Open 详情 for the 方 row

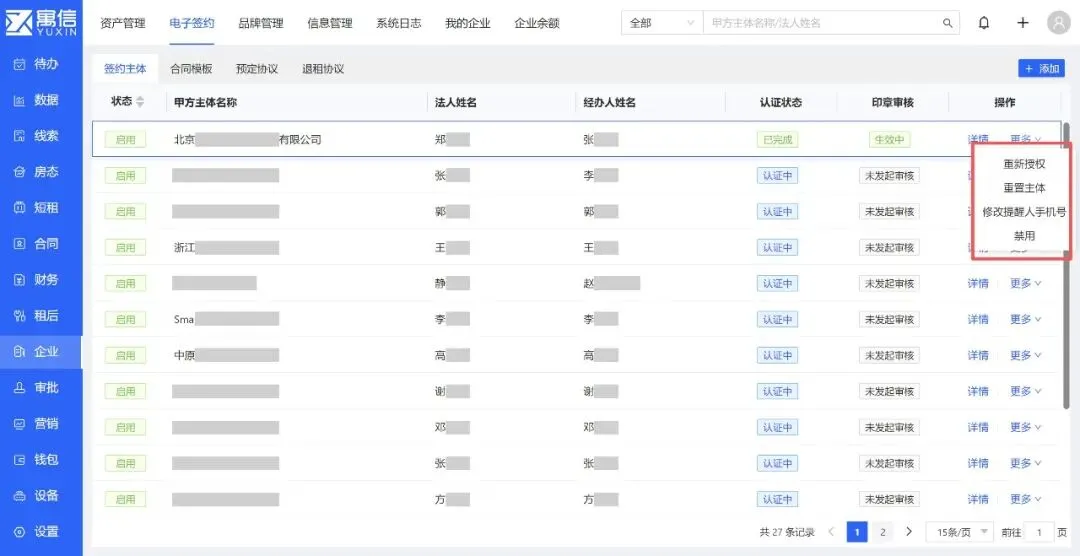tap(978, 499)
